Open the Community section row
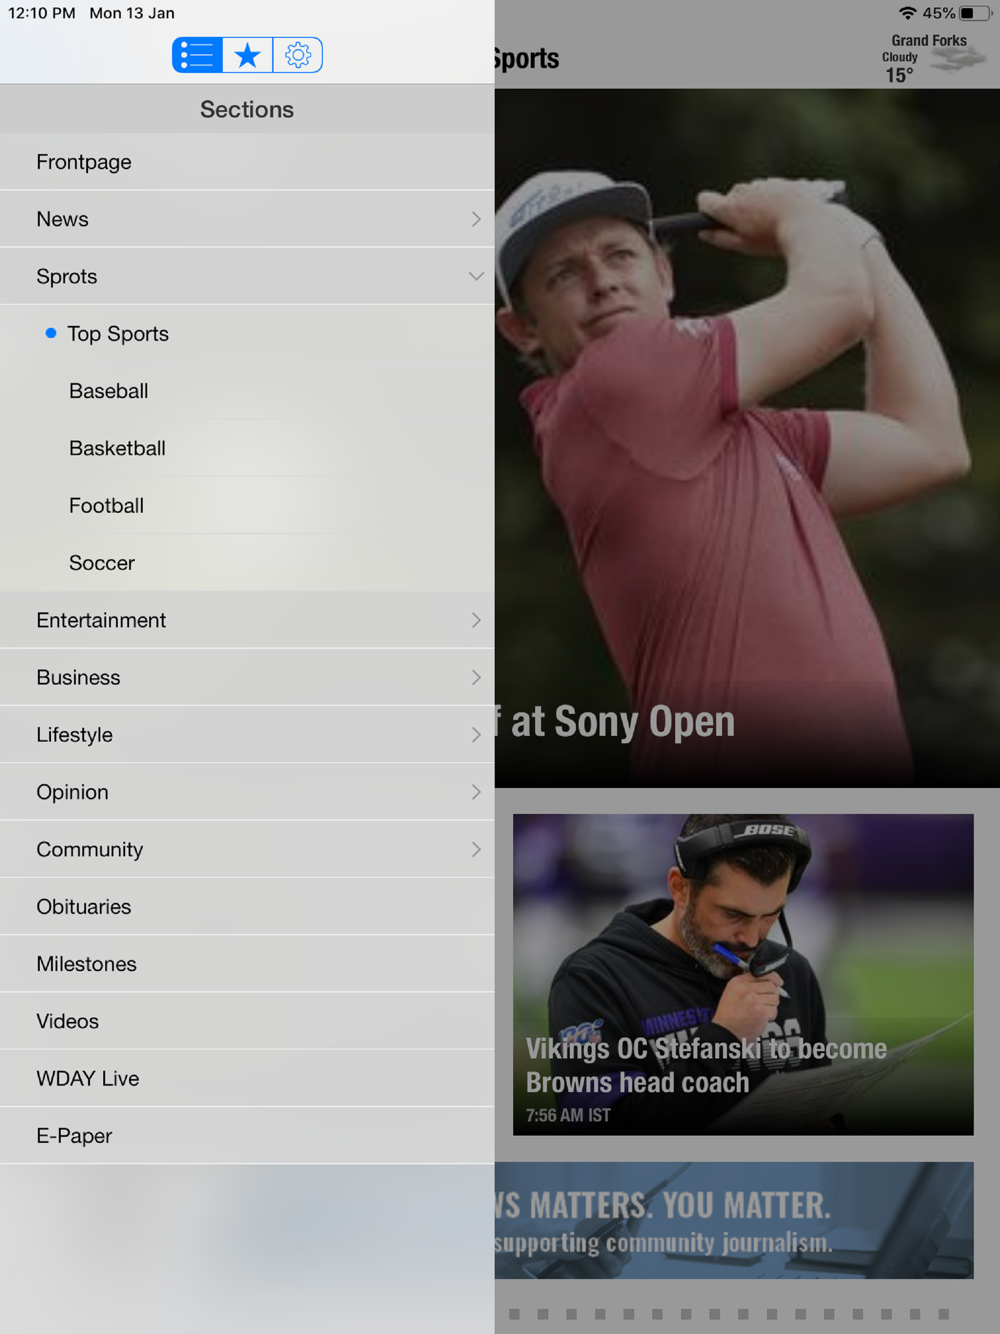 point(247,849)
